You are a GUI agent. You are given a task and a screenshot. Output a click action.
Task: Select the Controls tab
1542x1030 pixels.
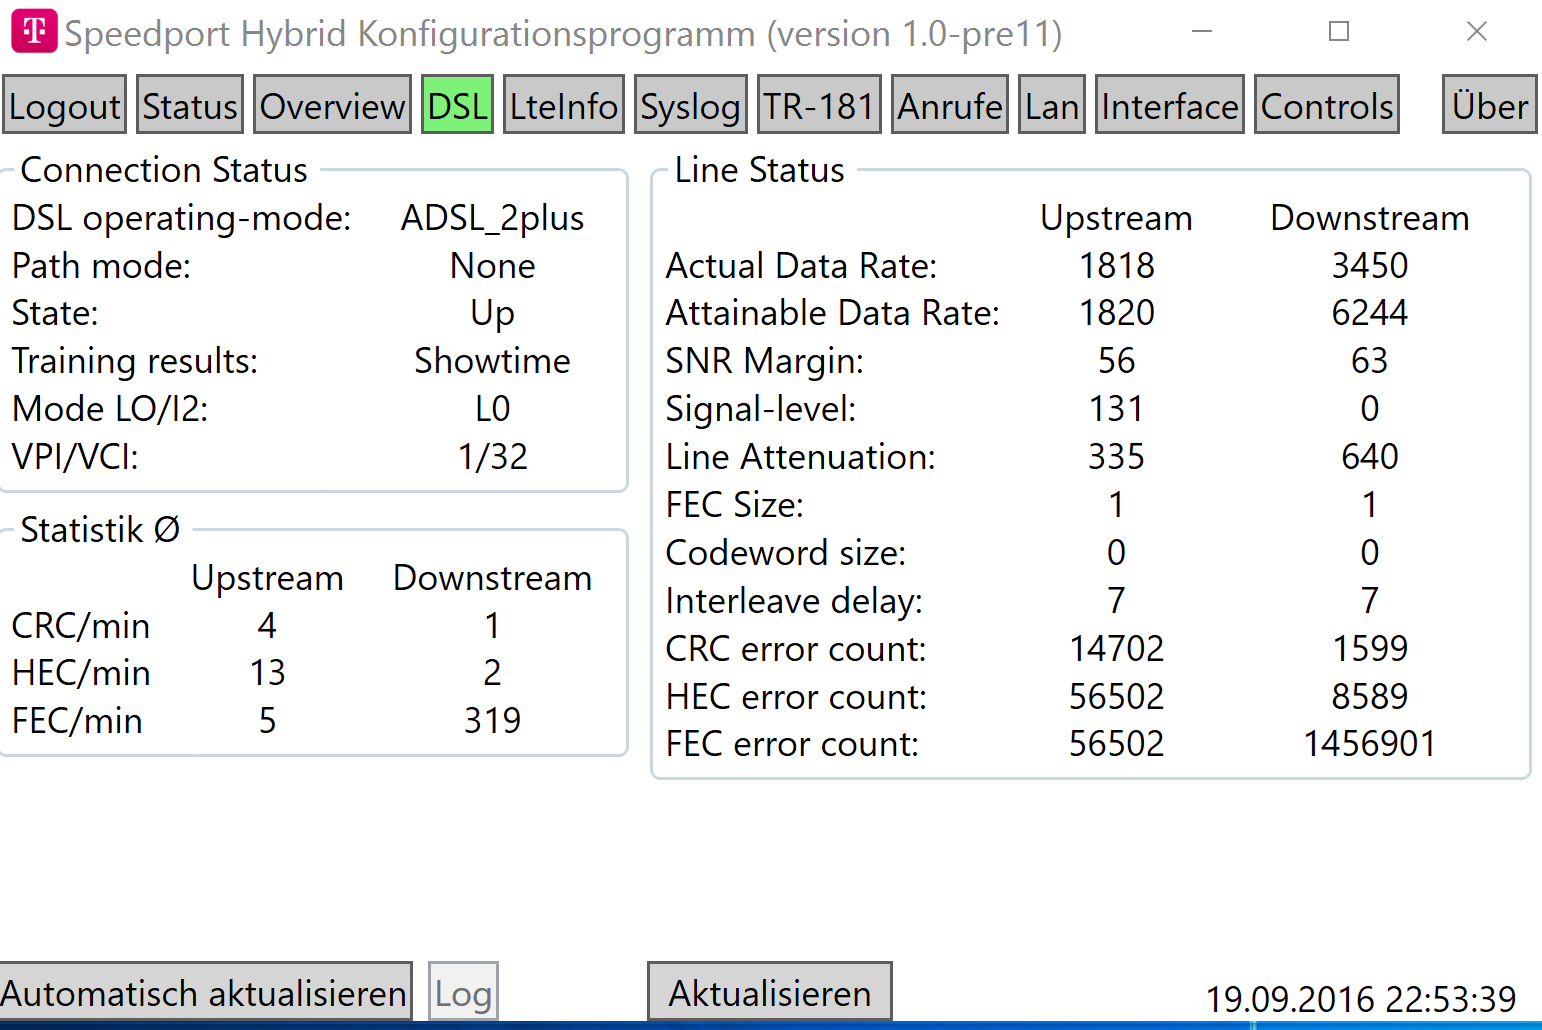[1326, 105]
